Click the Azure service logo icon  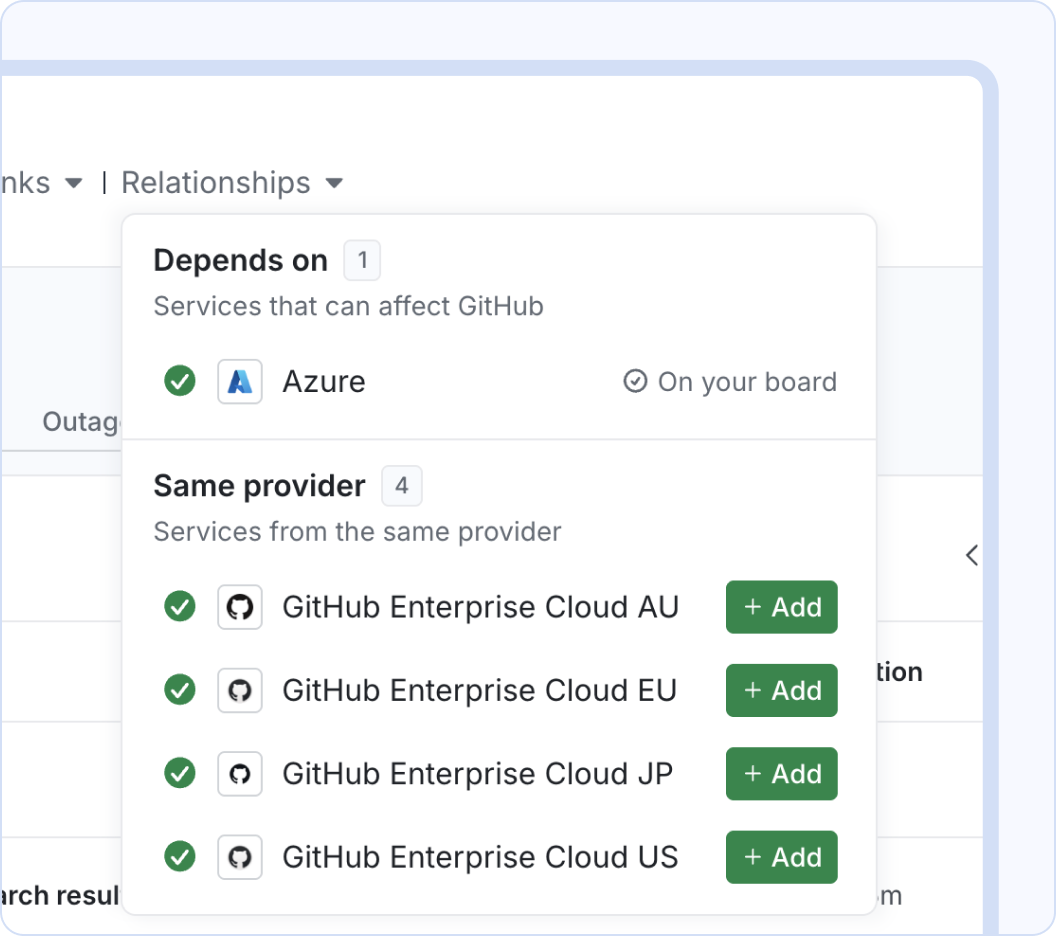(240, 382)
